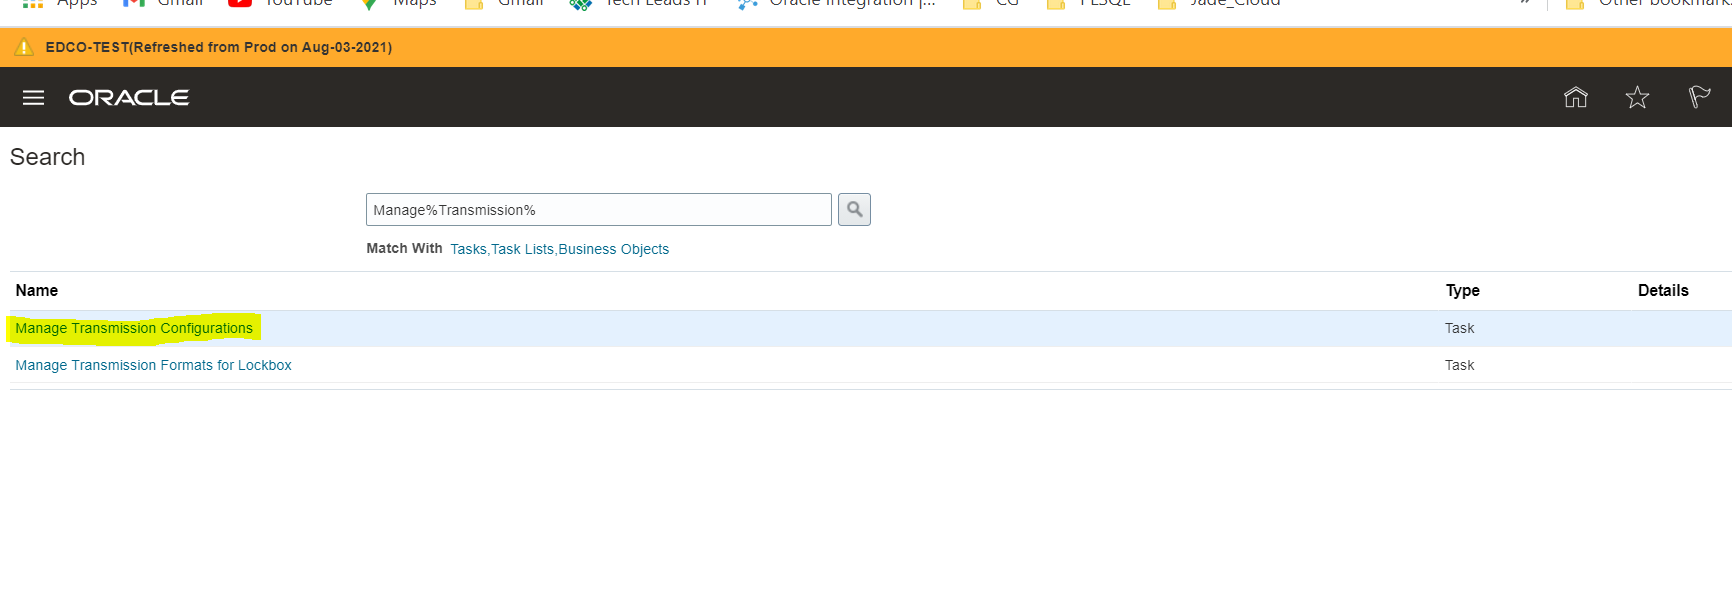The height and width of the screenshot is (601, 1732).
Task: Open the PLSQL bookmark folder
Action: 1090,3
